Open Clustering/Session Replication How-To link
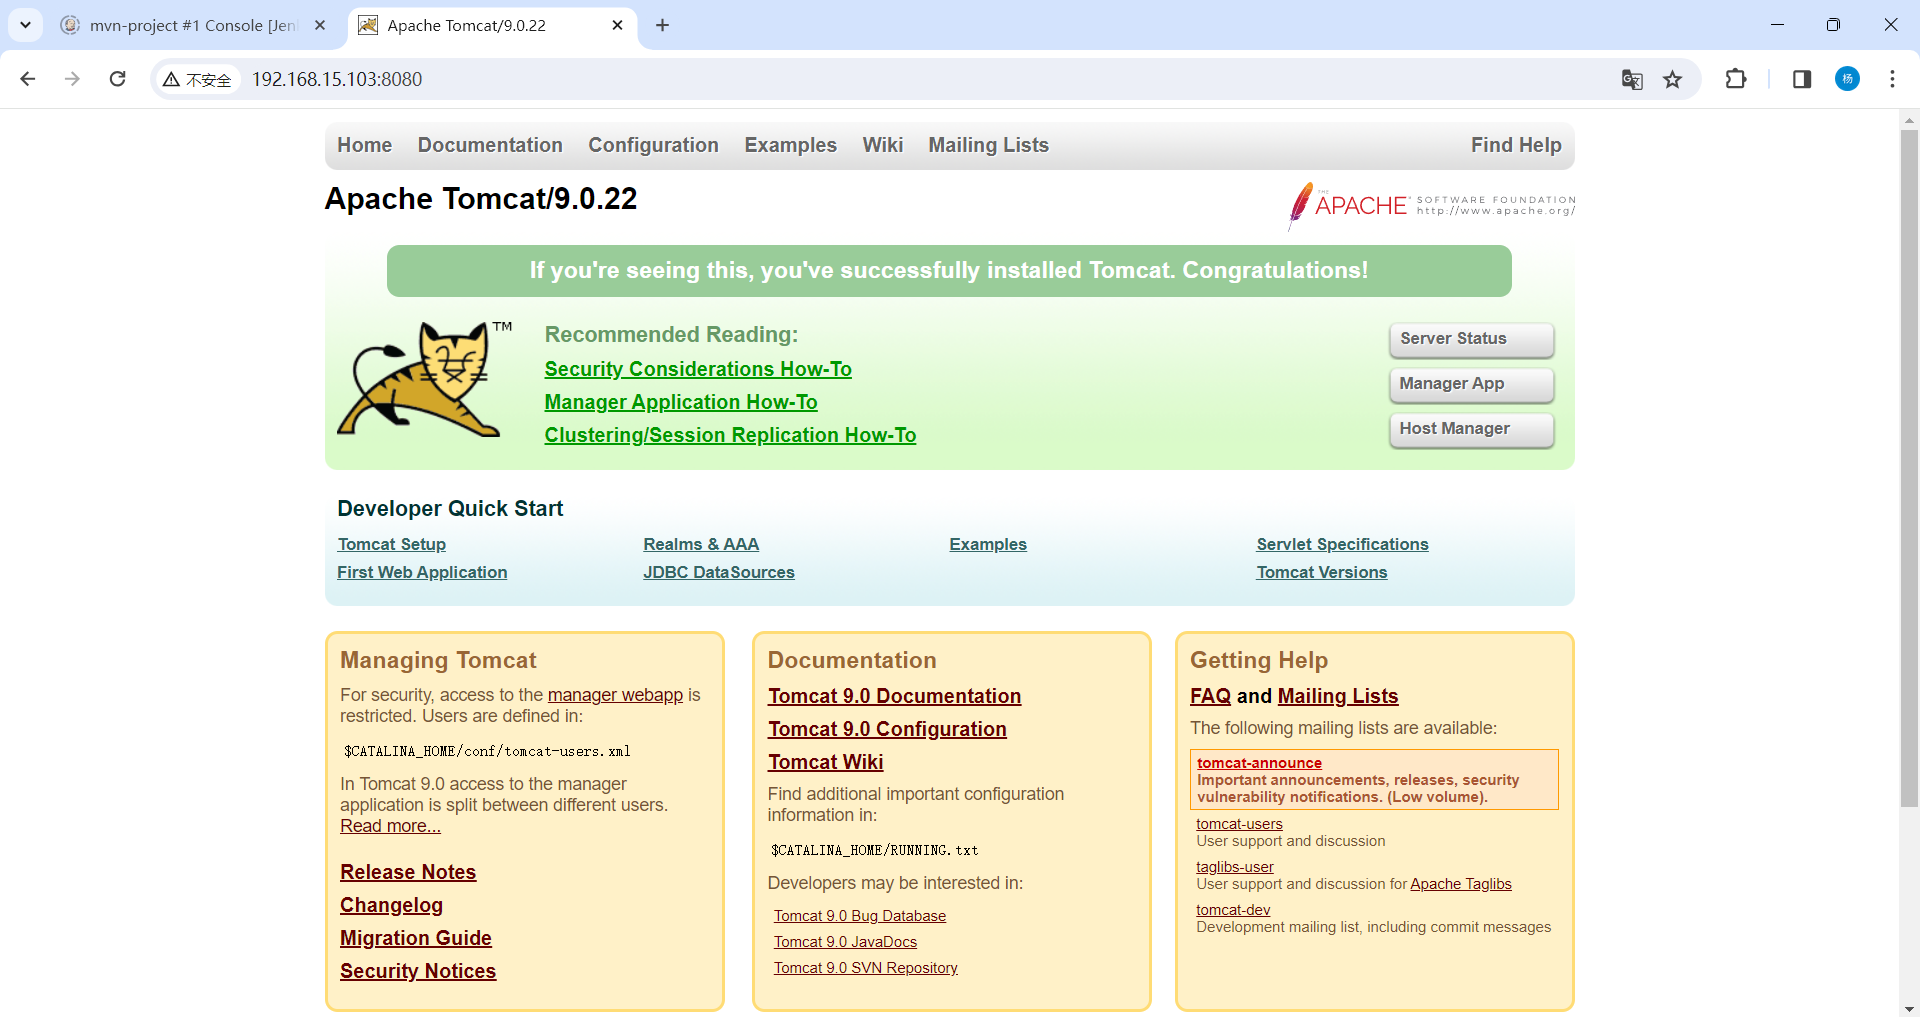 click(x=730, y=435)
